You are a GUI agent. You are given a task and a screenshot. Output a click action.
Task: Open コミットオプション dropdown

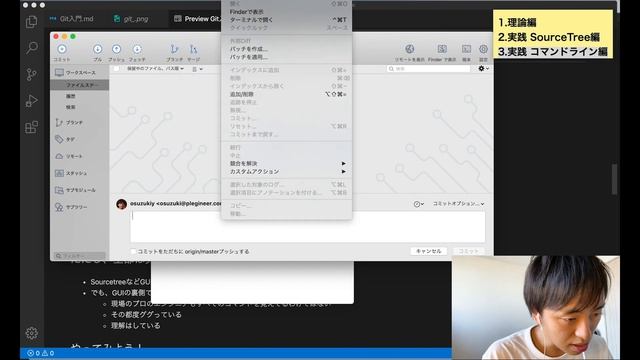click(458, 204)
